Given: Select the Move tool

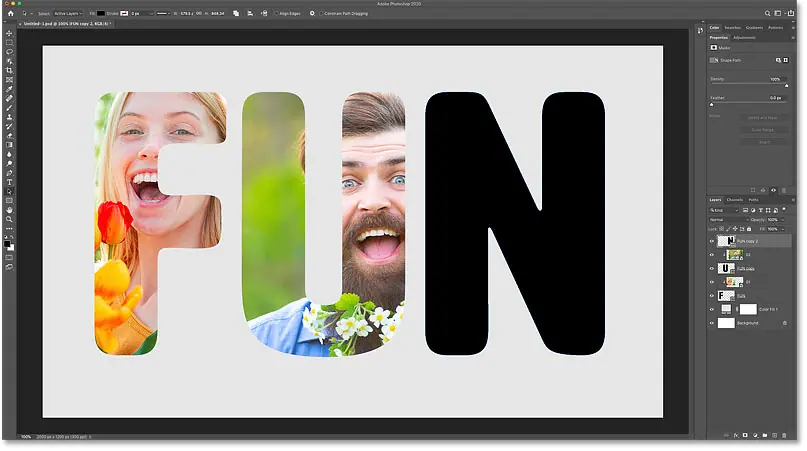Looking at the screenshot, I should (x=9, y=33).
